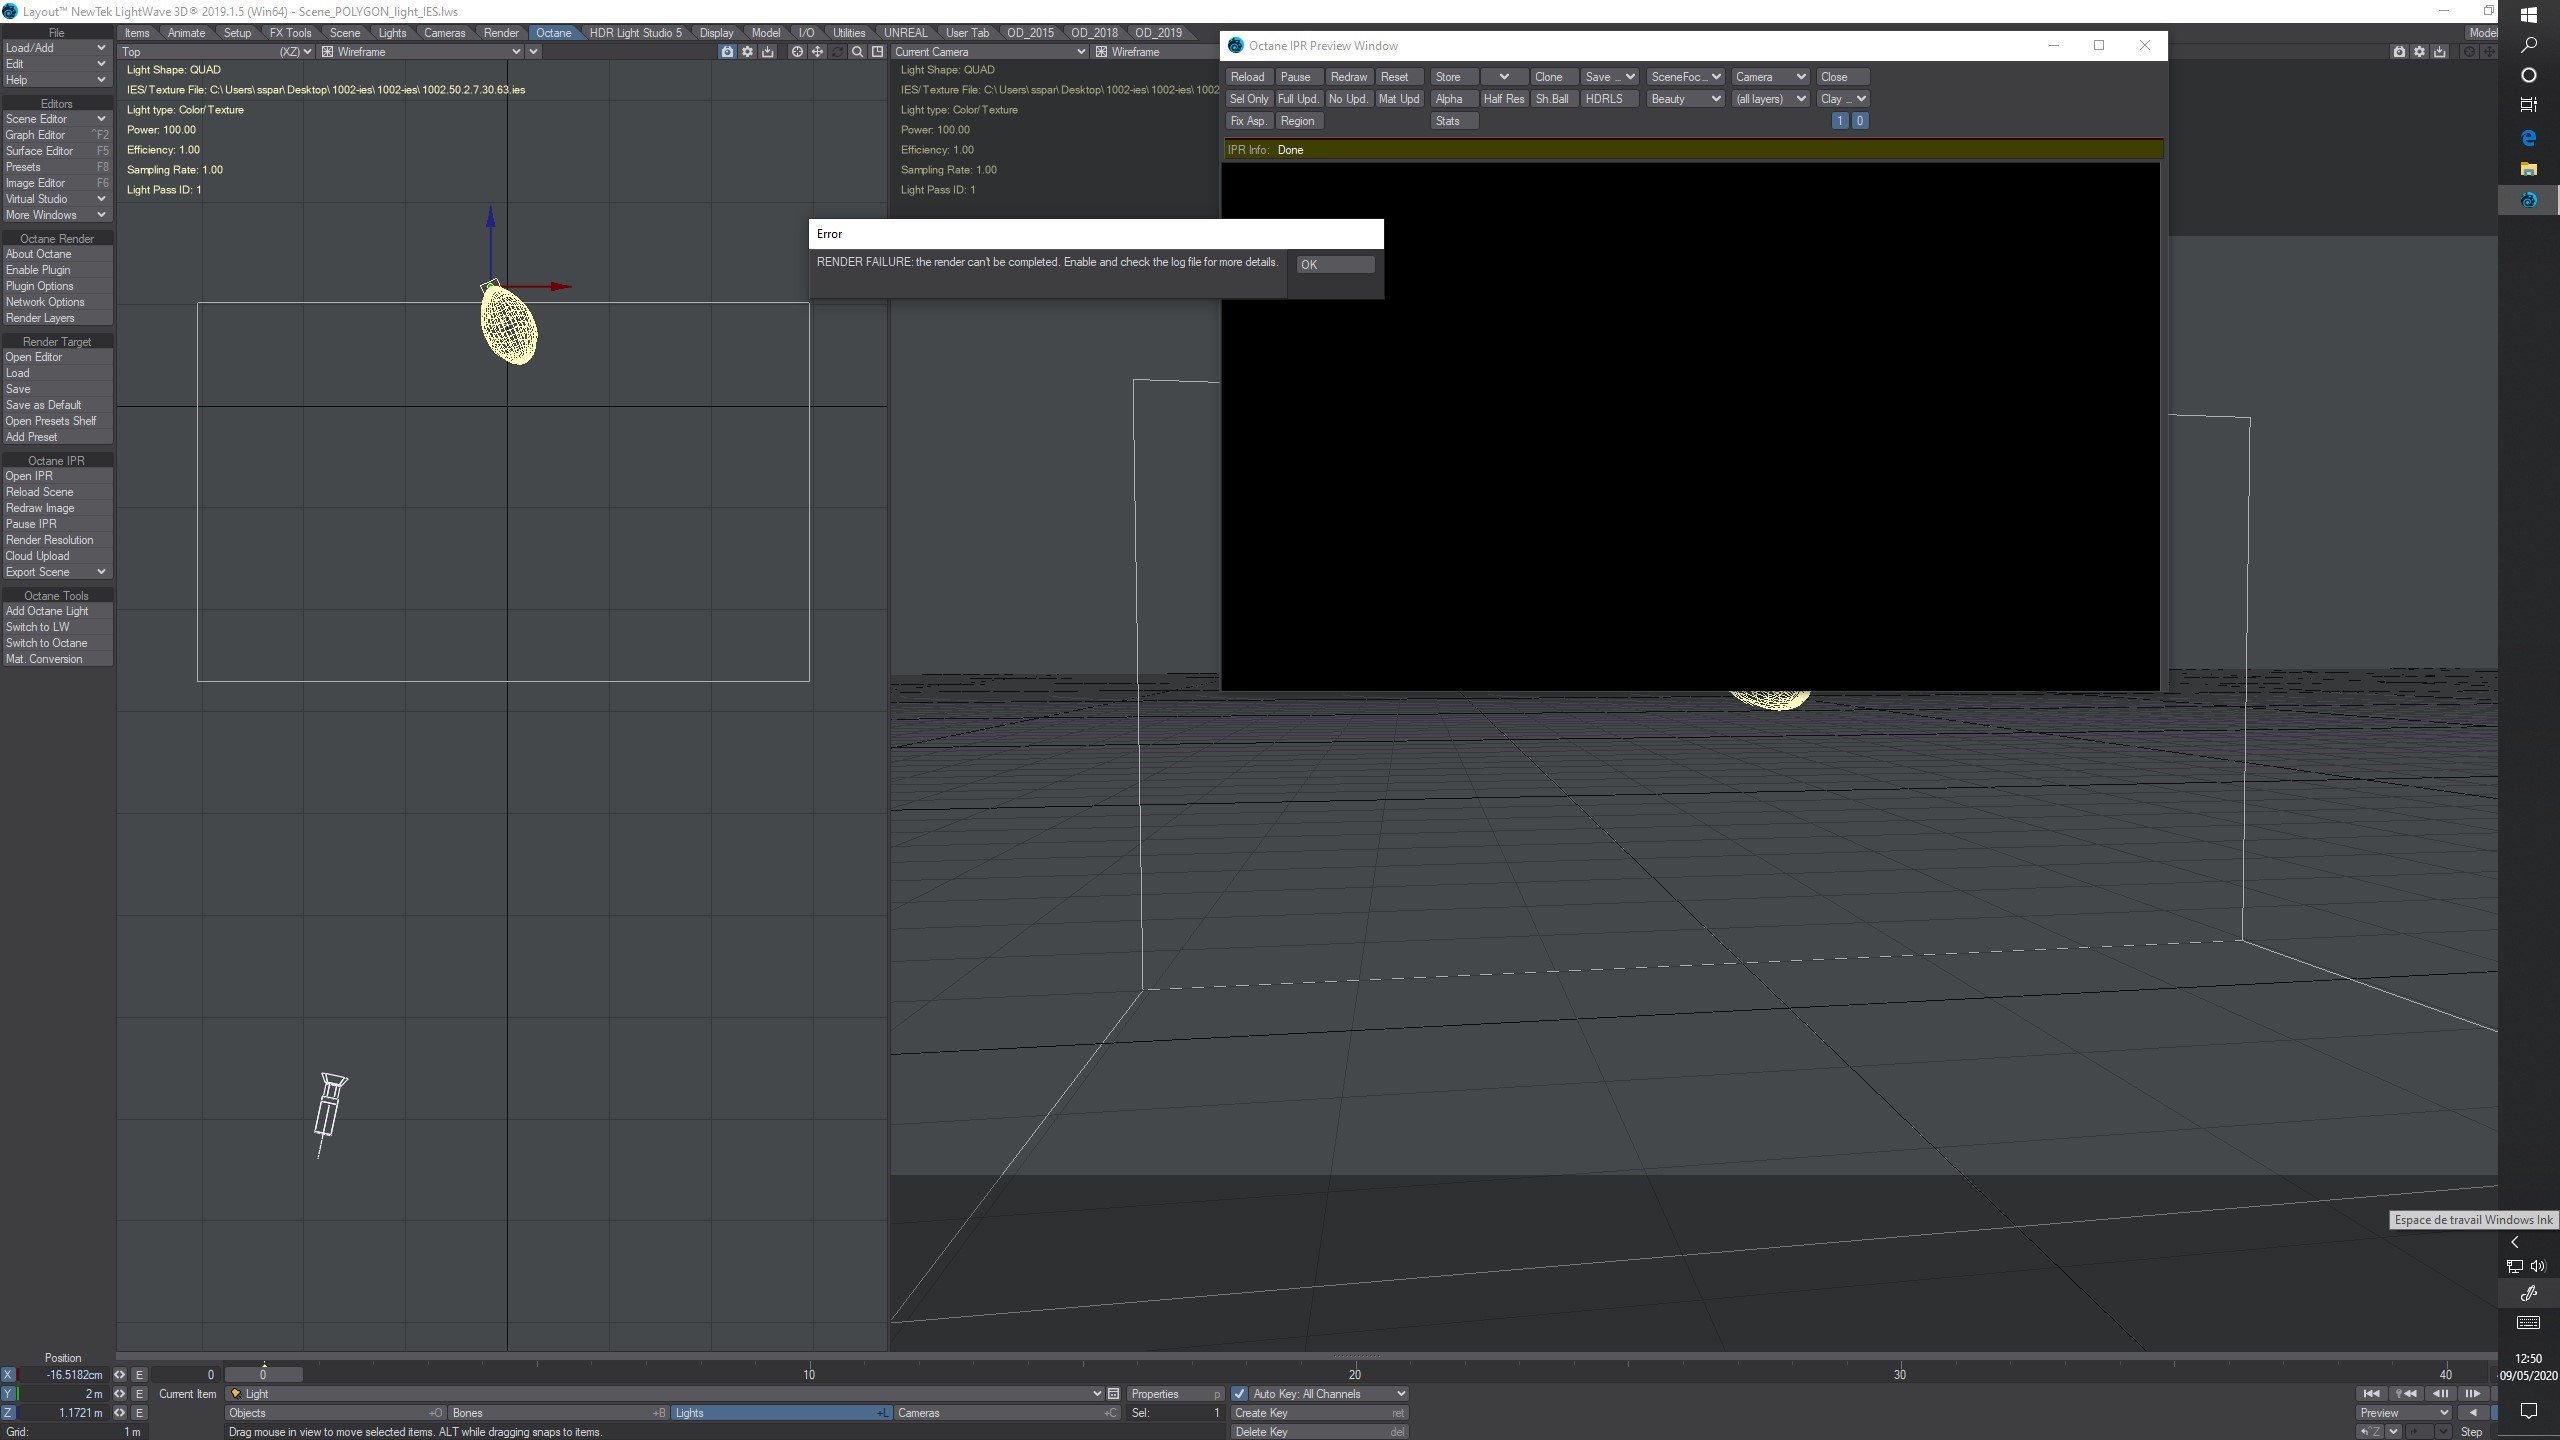Dismiss the error with OK
This screenshot has height=1440, width=2560.
click(x=1334, y=265)
